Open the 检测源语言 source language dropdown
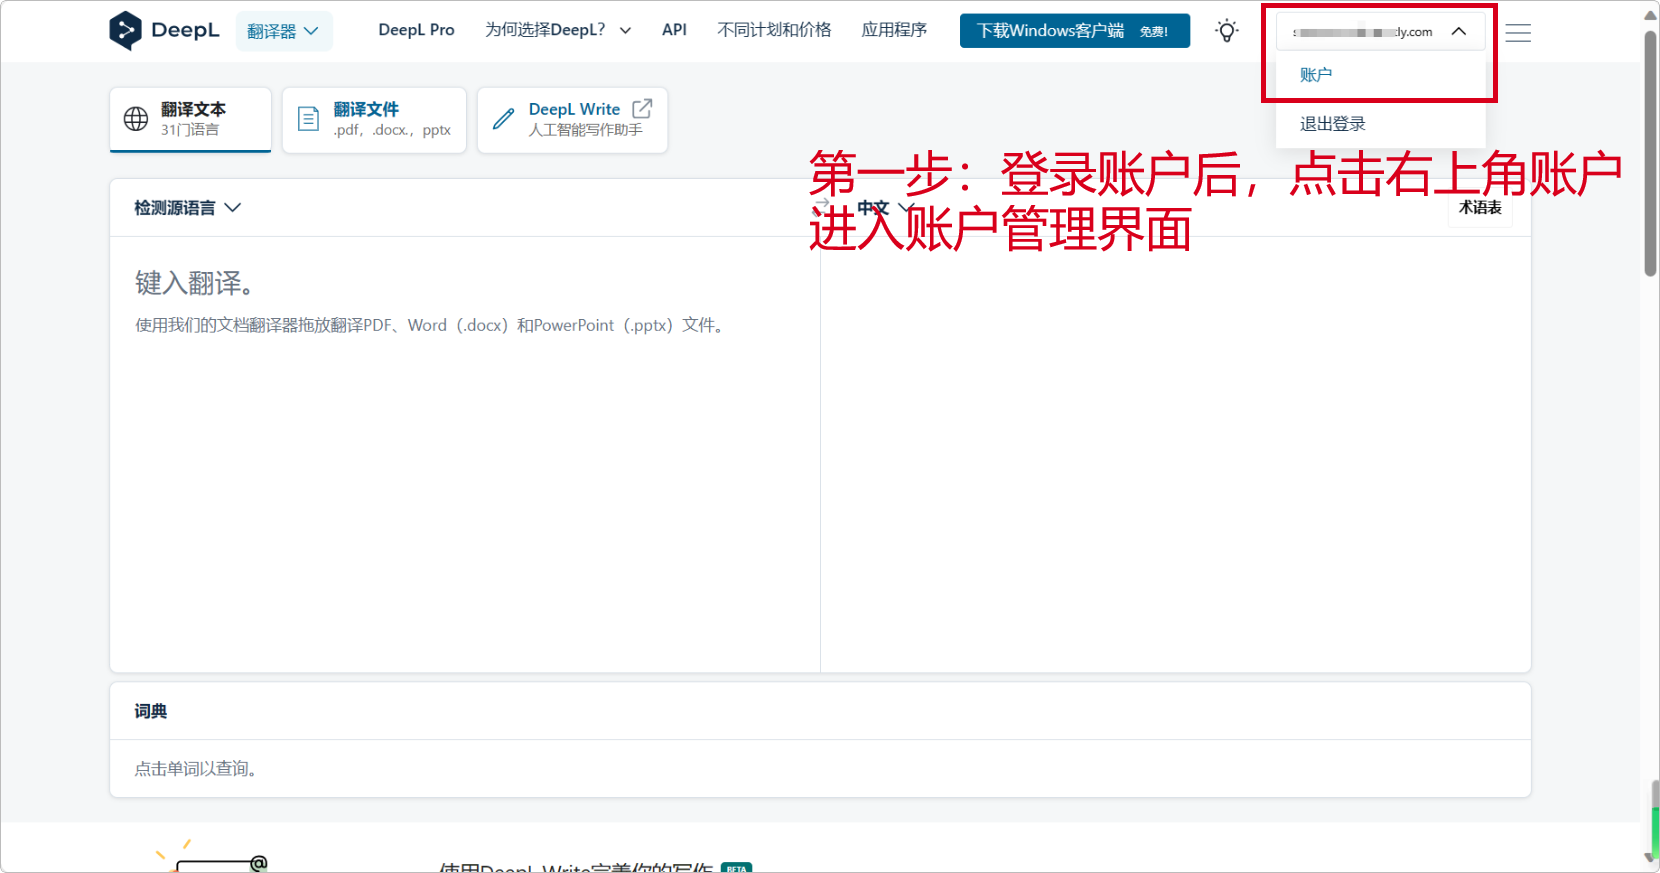The height and width of the screenshot is (873, 1660). [x=188, y=208]
